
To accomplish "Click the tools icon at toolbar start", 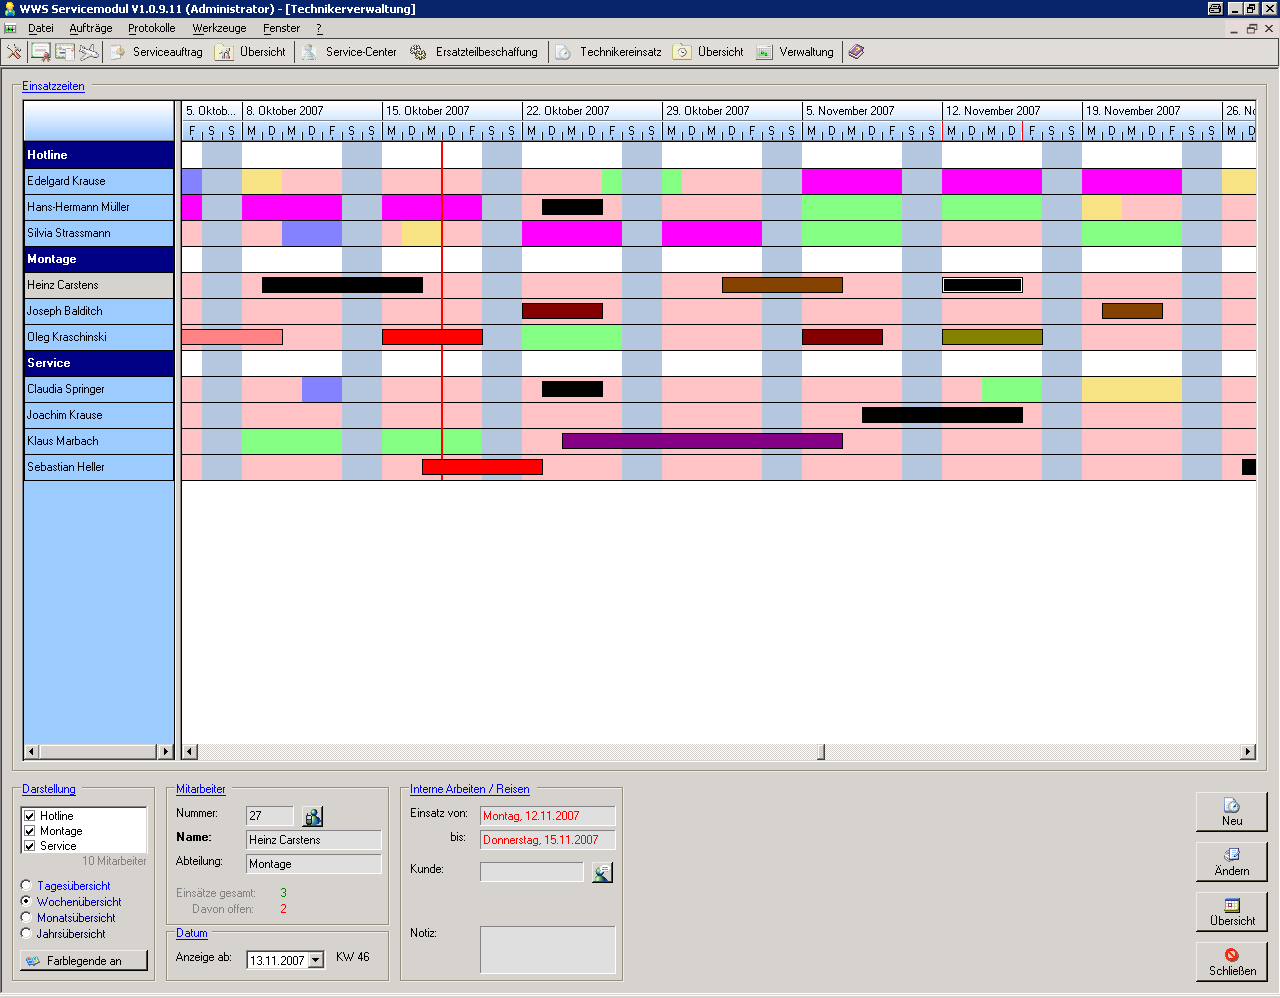I will (14, 52).
